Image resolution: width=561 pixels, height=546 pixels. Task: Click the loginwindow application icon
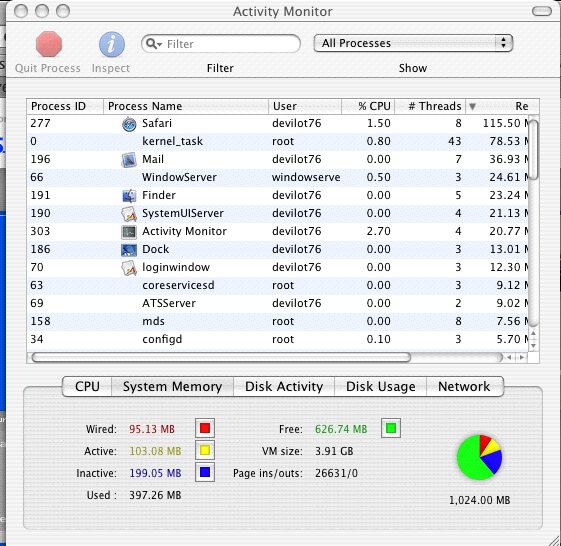tap(129, 268)
